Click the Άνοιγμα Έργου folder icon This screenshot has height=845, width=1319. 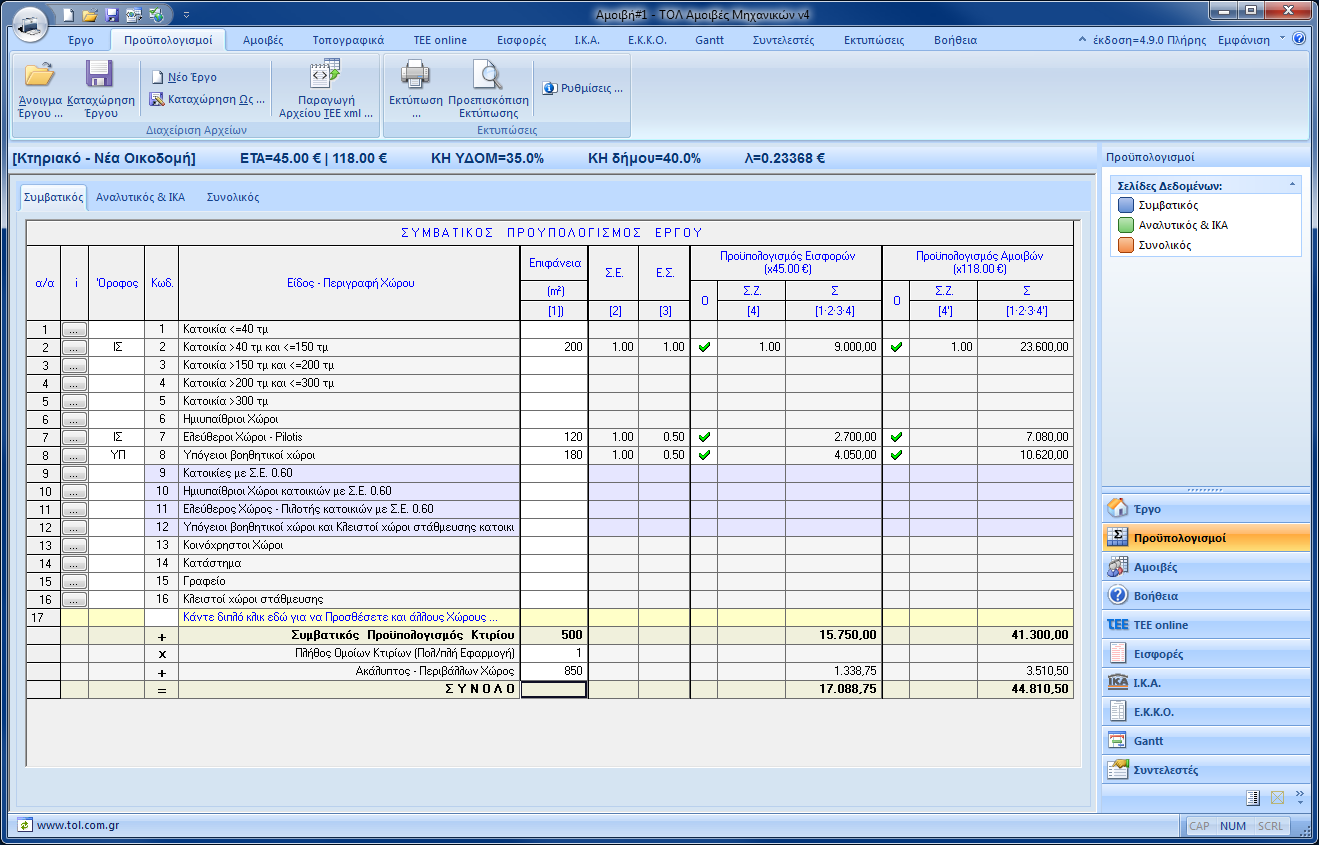click(40, 74)
